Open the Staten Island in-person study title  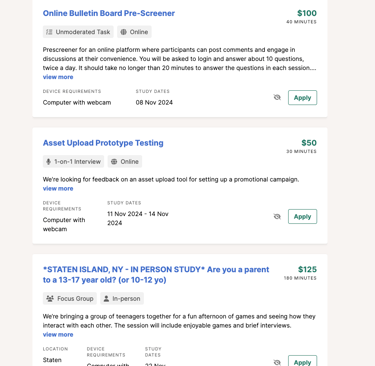click(x=156, y=275)
